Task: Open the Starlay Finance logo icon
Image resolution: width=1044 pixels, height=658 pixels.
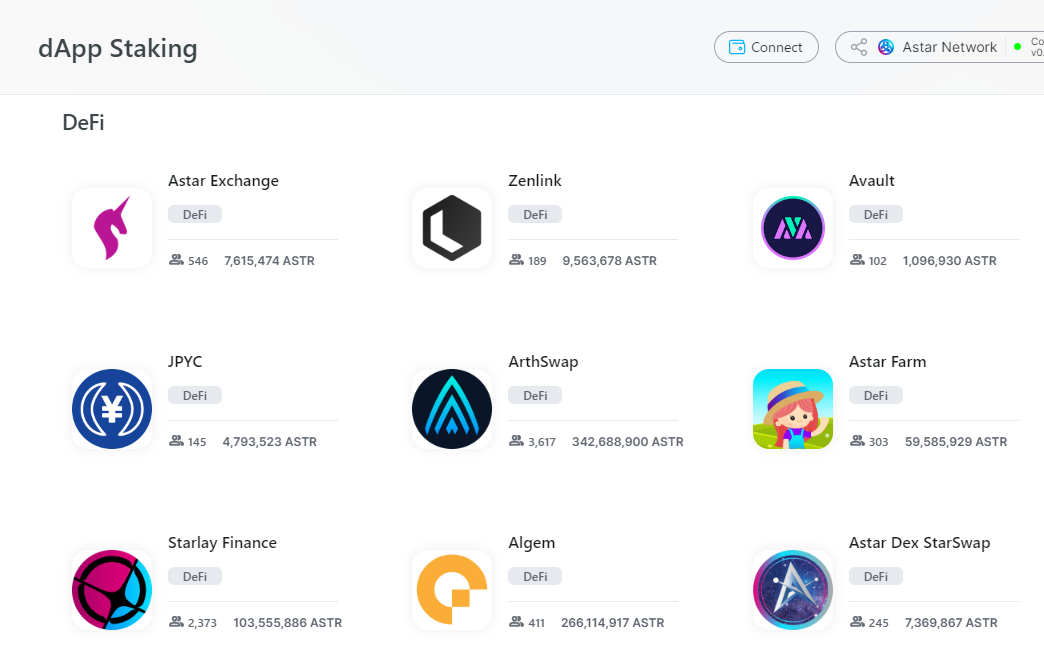Action: pos(112,590)
